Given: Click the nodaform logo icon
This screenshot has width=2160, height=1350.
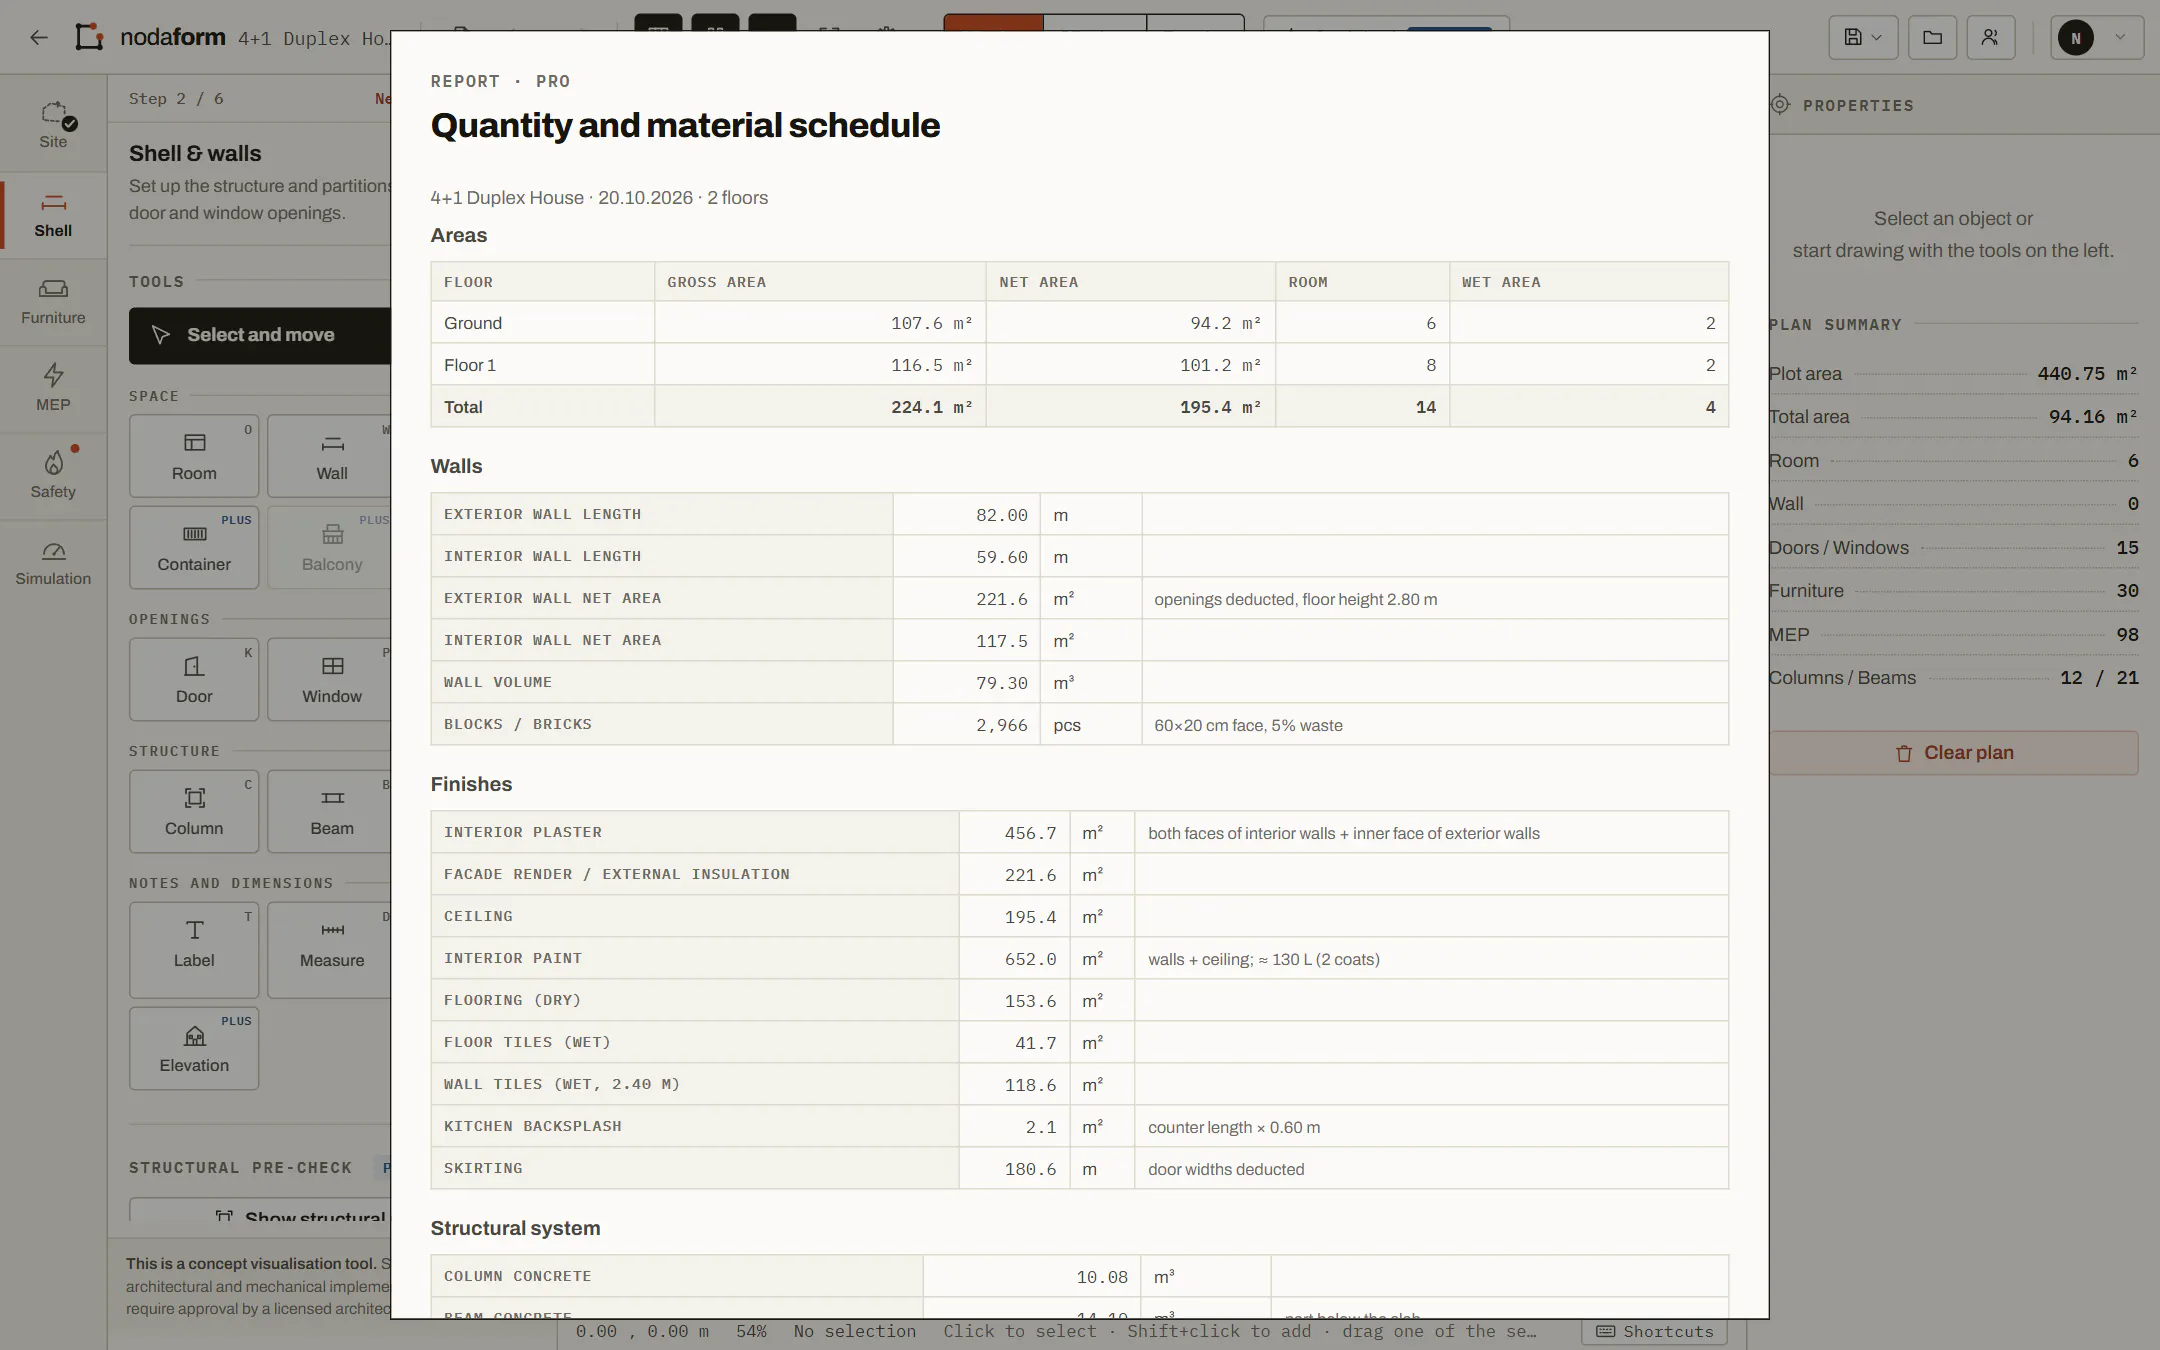Looking at the screenshot, I should (89, 37).
